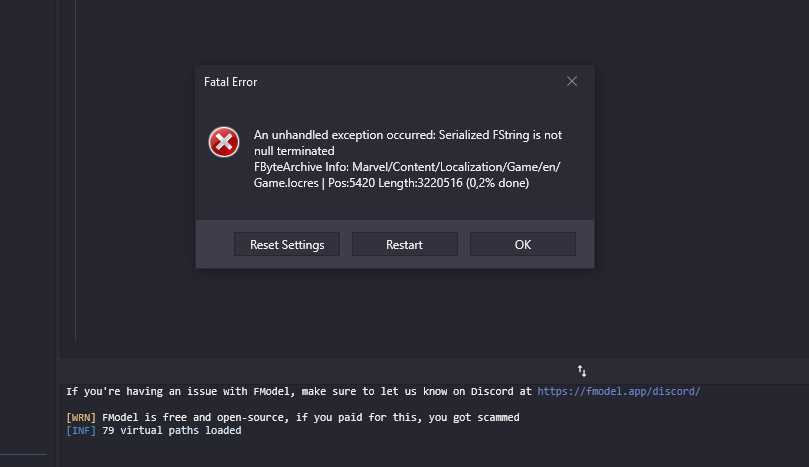Screen dimensions: 809x467
Task: Click the red error cross icon
Action: (224, 142)
